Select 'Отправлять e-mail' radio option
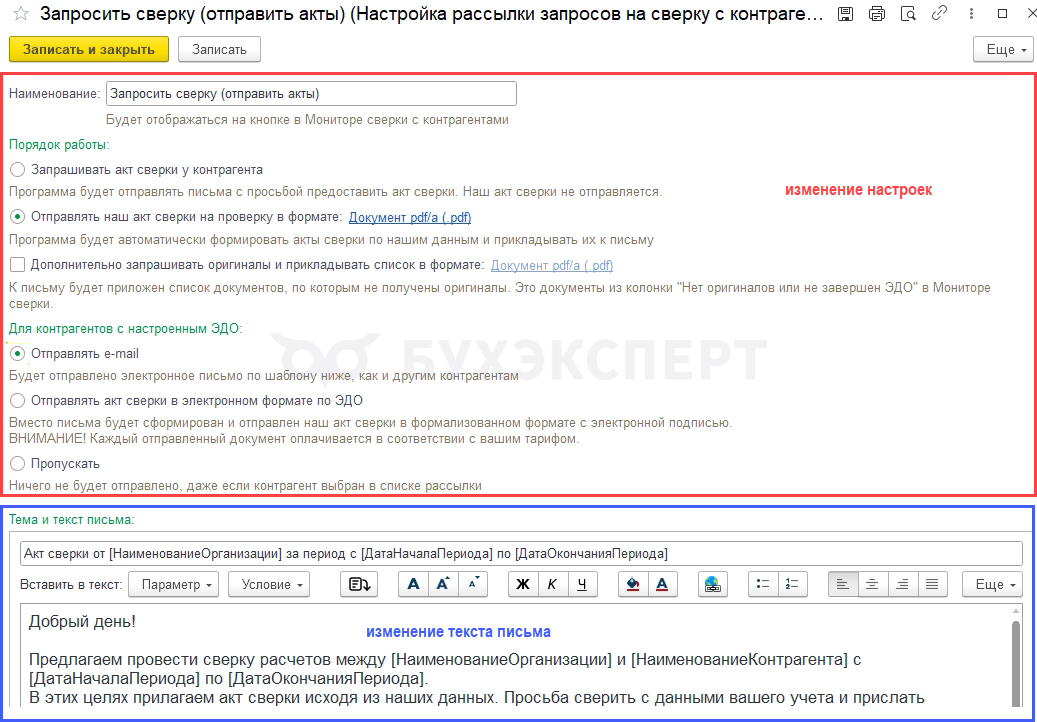The image size is (1037, 722). tap(17, 354)
